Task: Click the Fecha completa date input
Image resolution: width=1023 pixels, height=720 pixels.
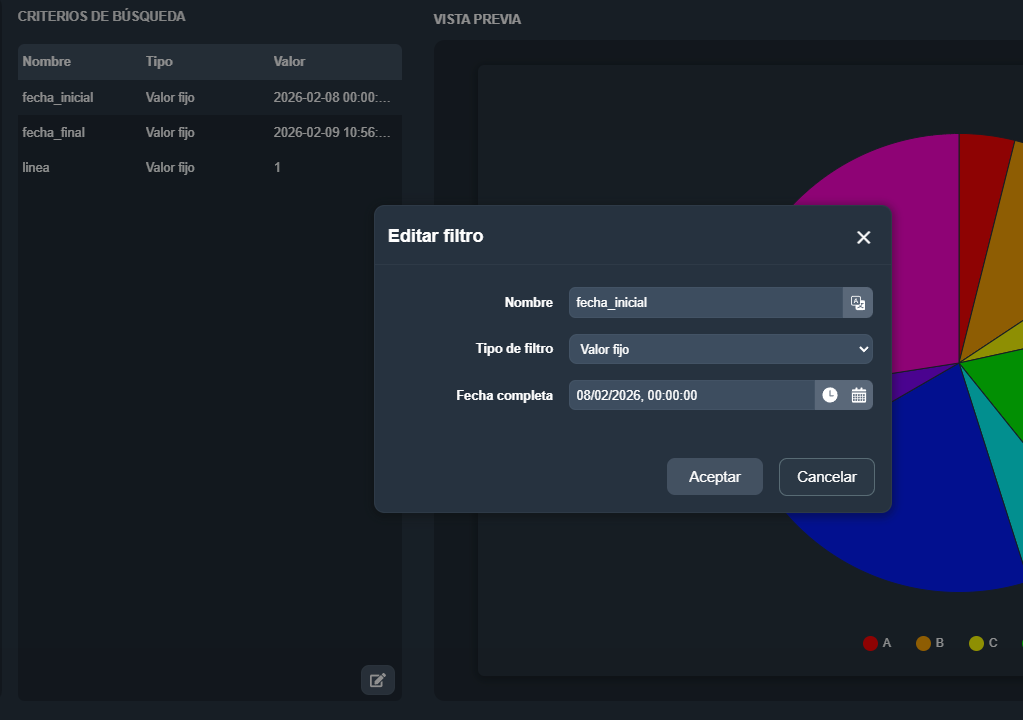Action: coord(690,395)
